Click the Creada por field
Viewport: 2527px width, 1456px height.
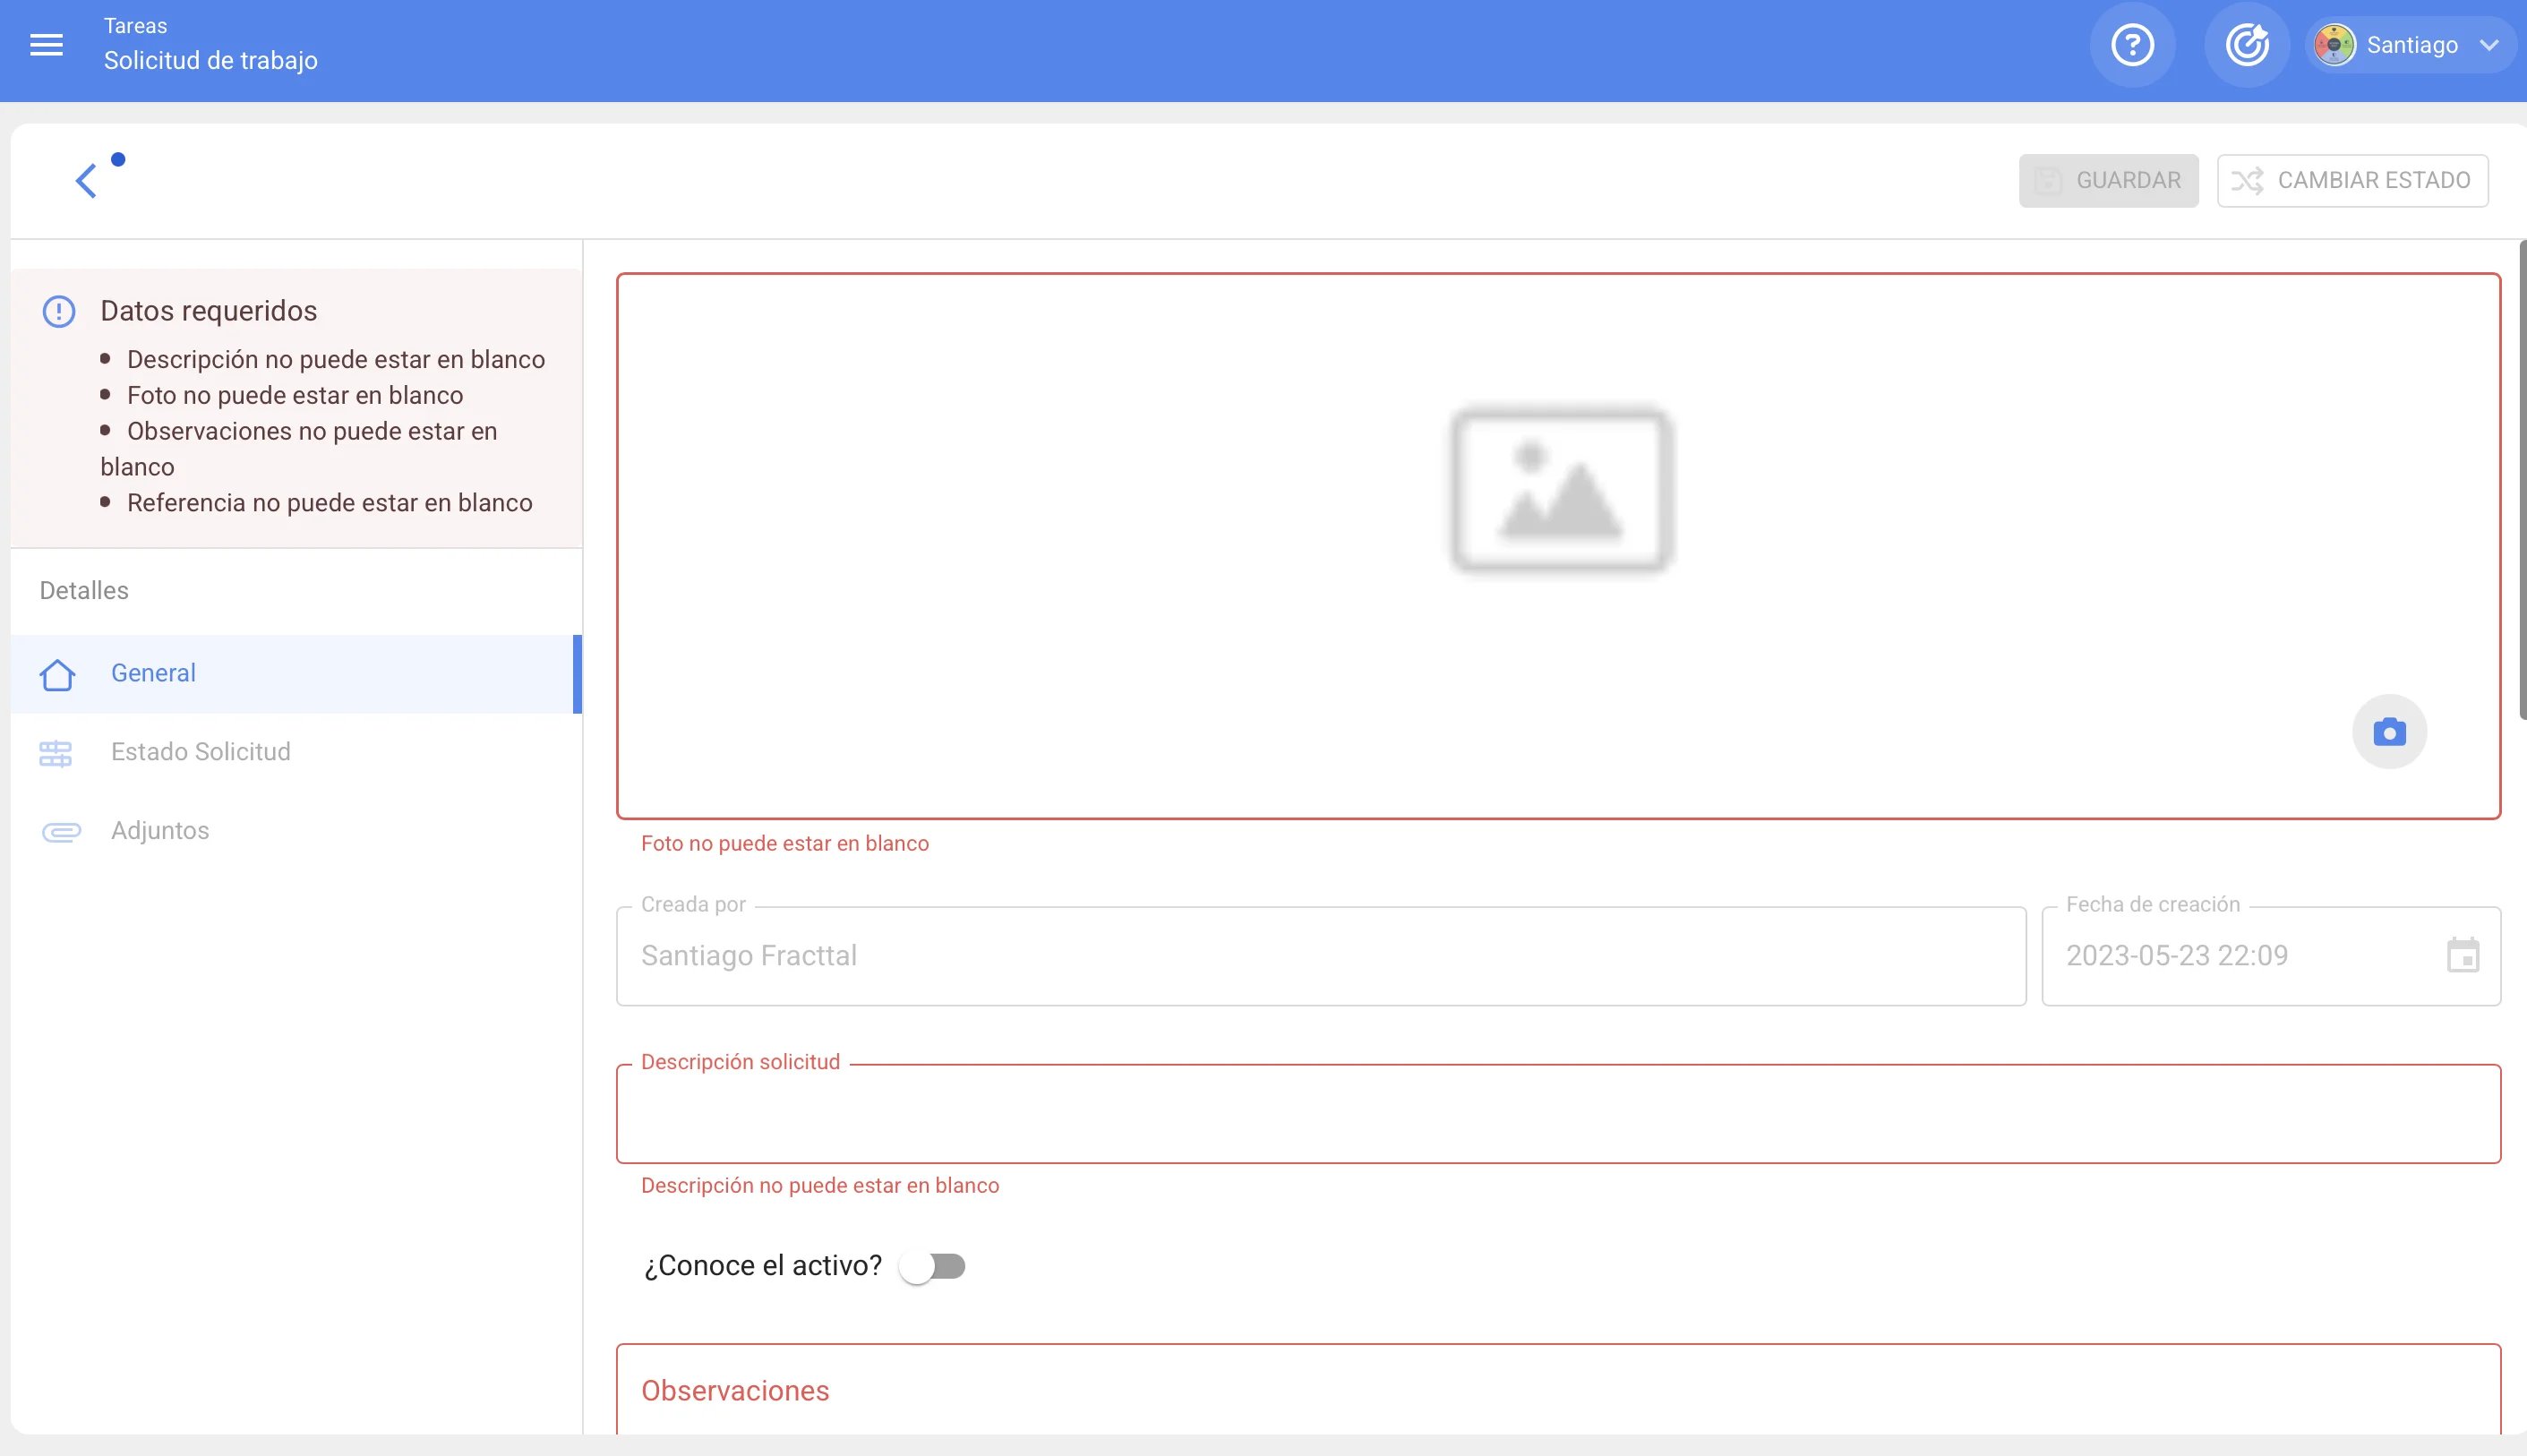pyautogui.click(x=1320, y=956)
